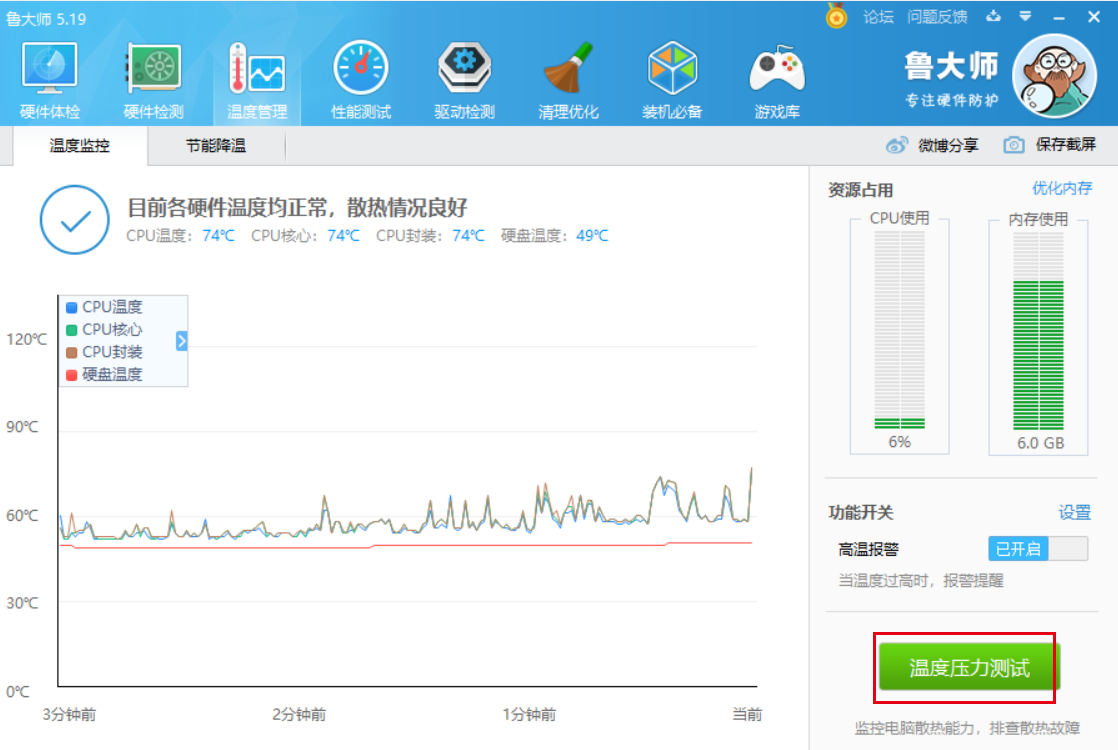
Task: Select the 温度监控 tab
Action: (80, 146)
